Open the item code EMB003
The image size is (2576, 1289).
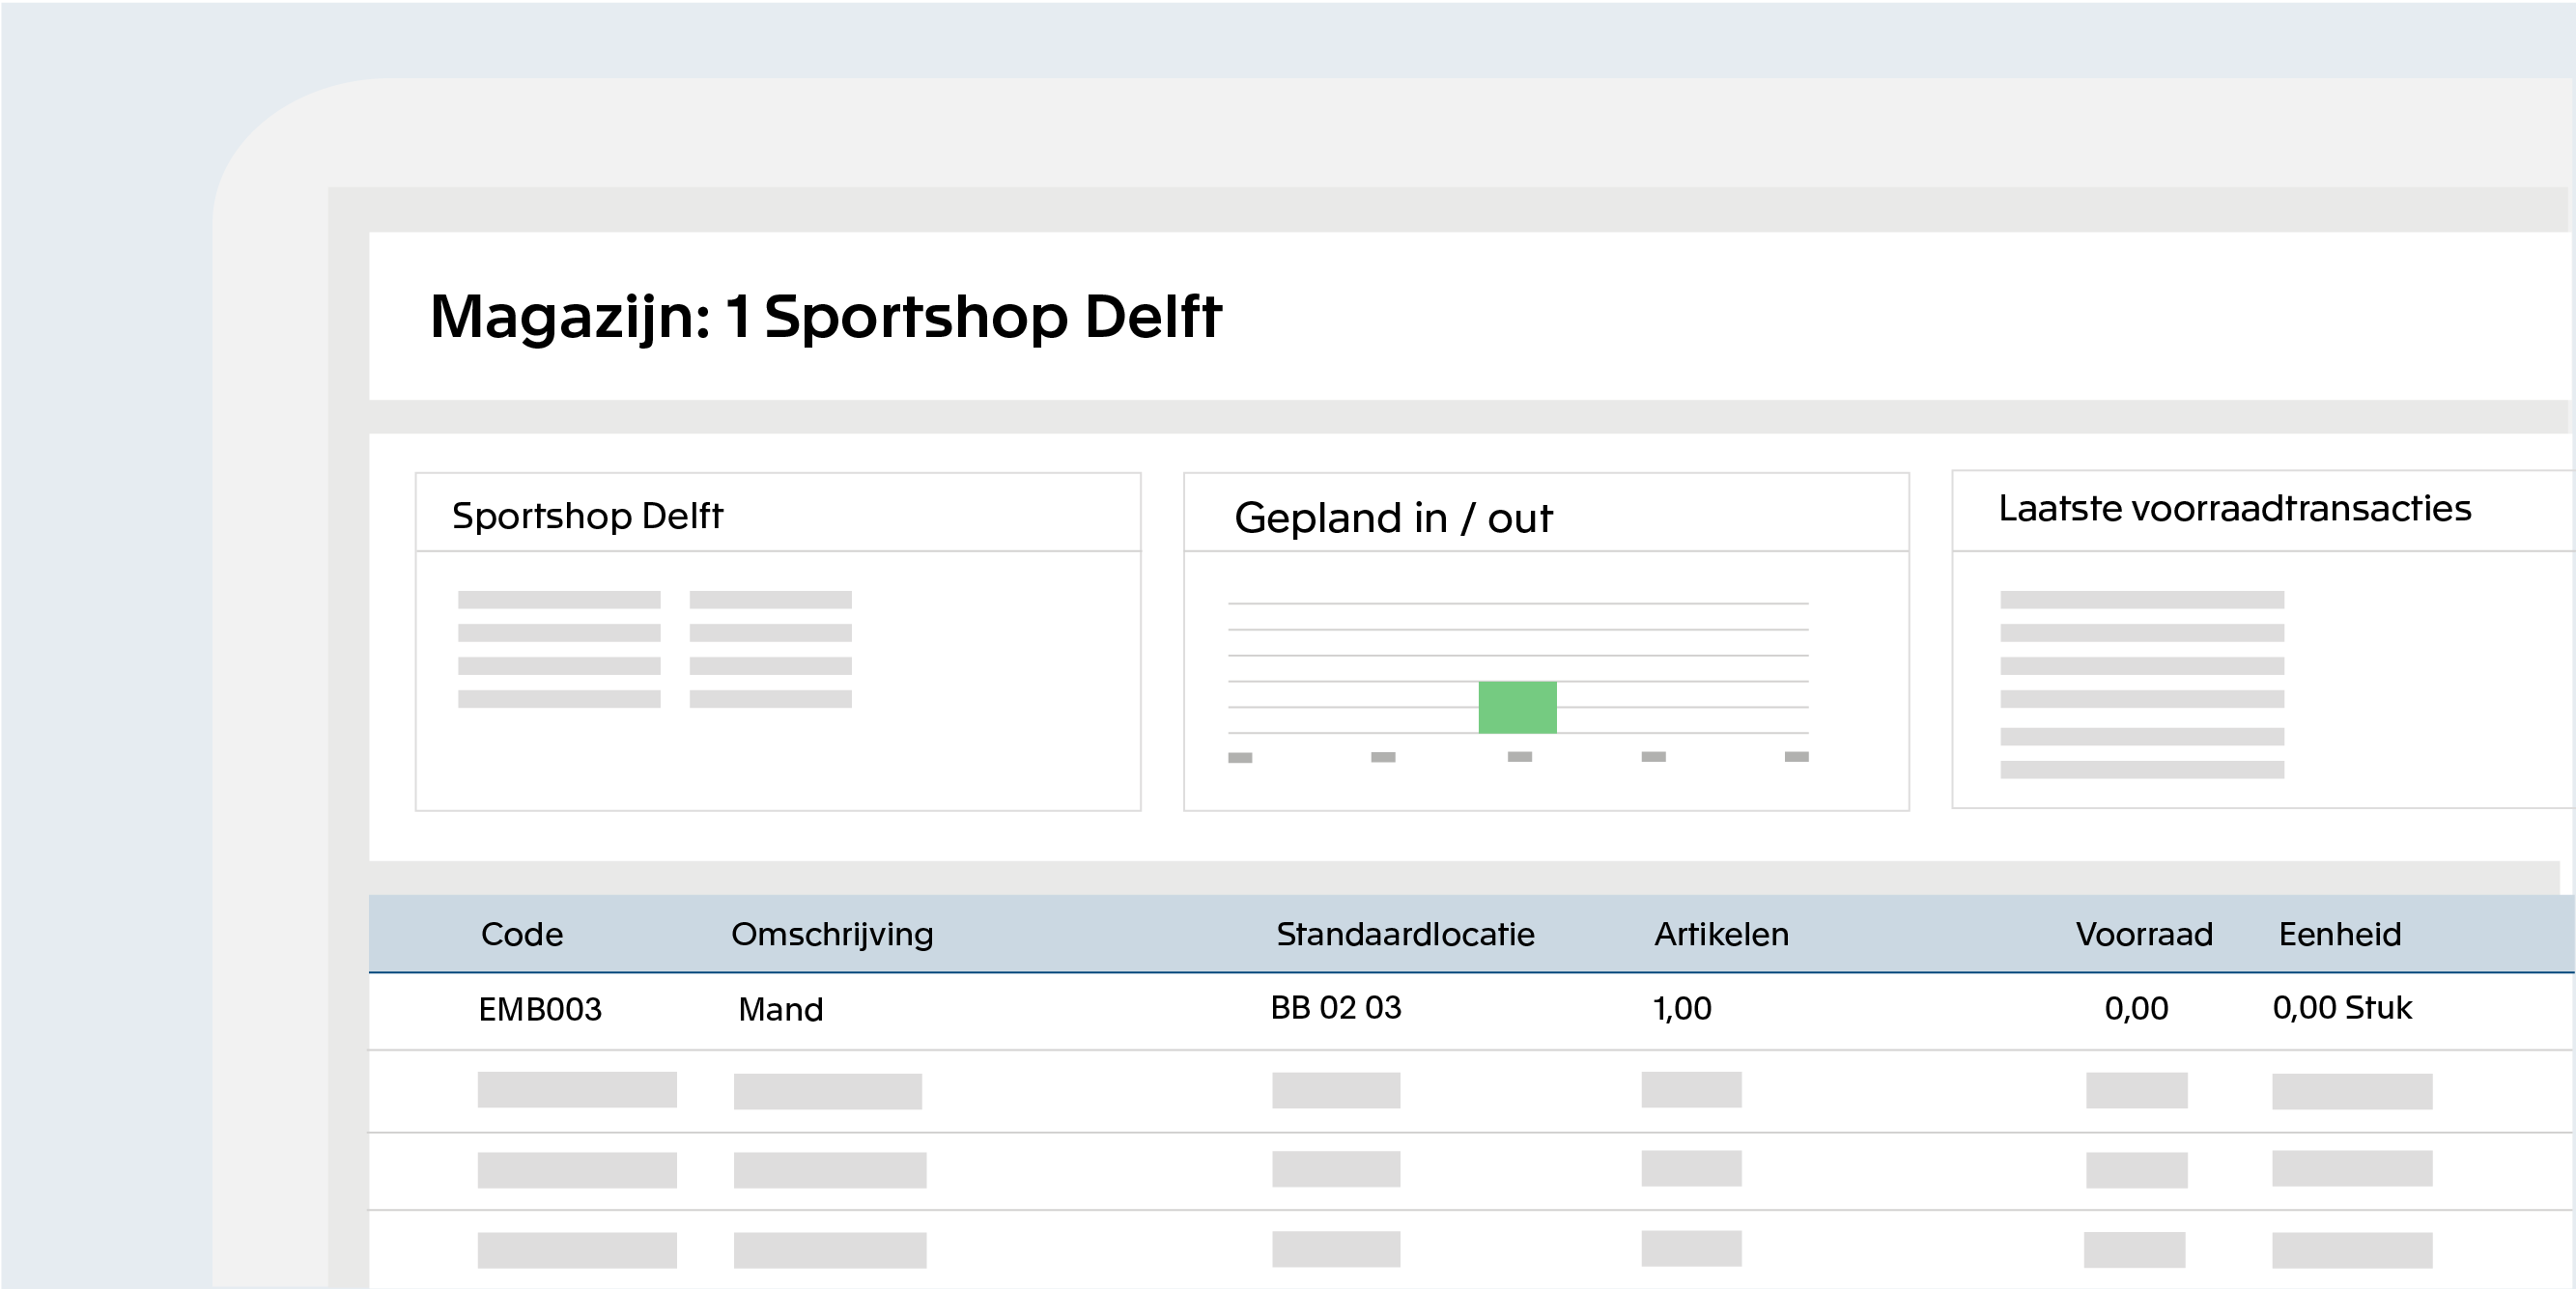click(540, 1009)
